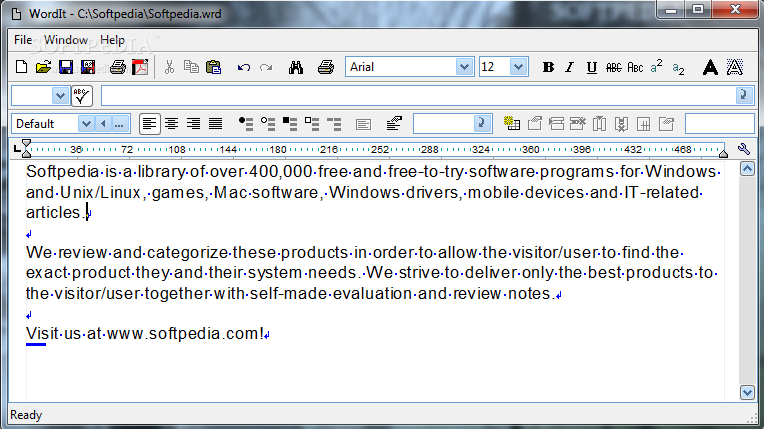Apply filled square bullet list
The image size is (764, 429).
pyautogui.click(x=290, y=123)
